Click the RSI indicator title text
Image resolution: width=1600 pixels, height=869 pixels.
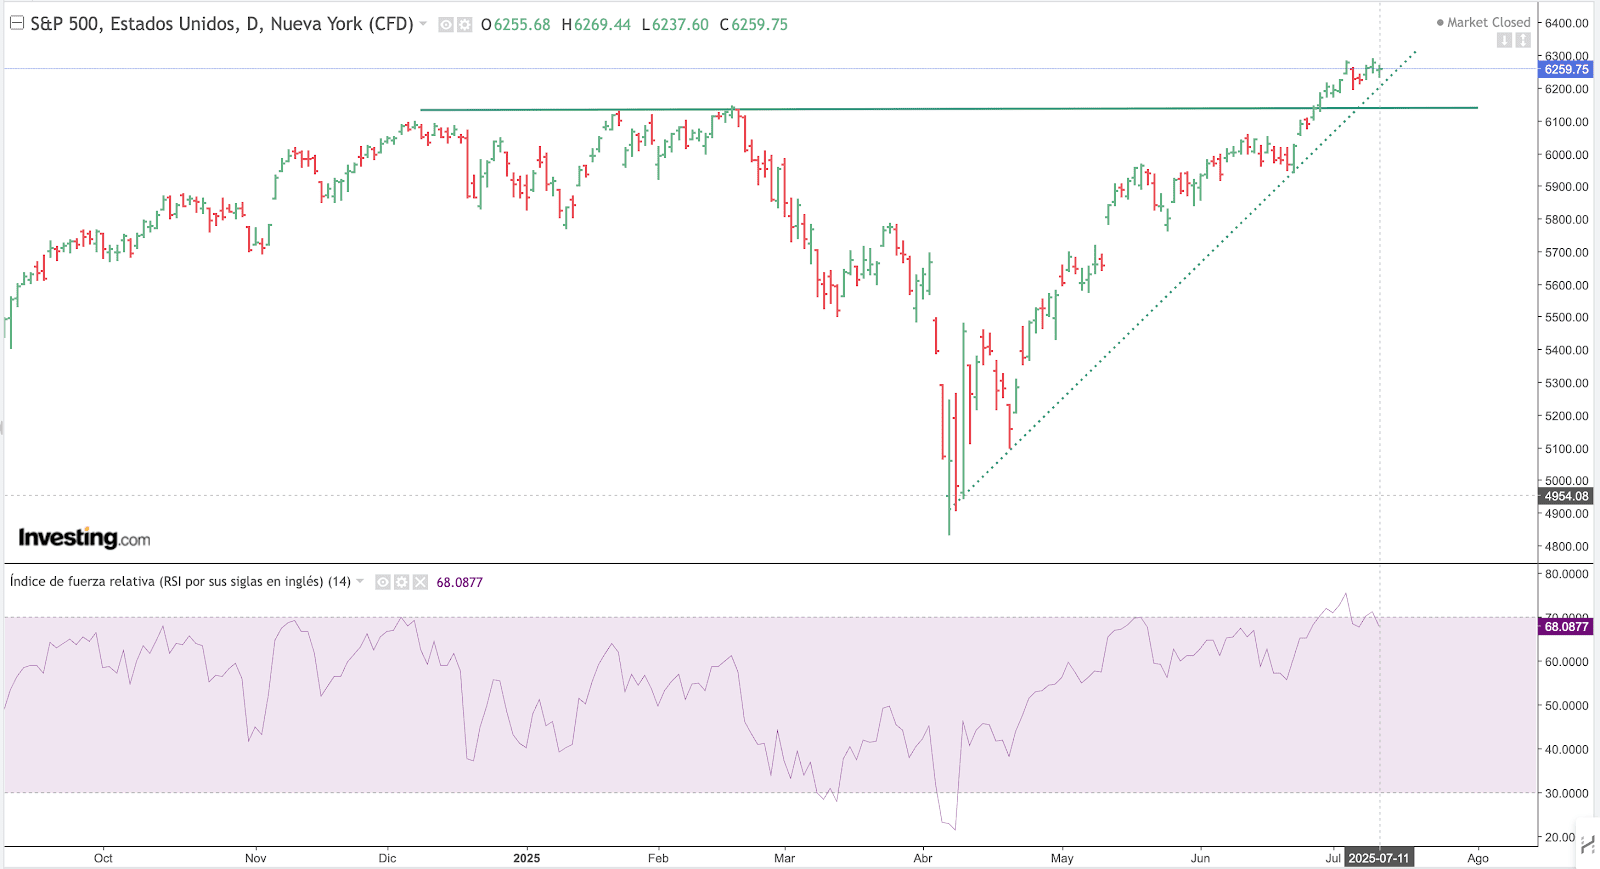180,581
